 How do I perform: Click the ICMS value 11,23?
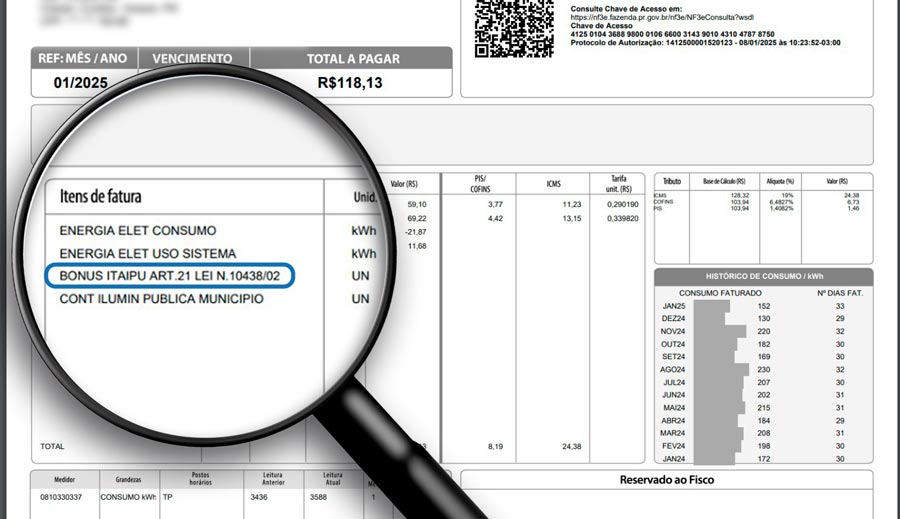click(x=572, y=204)
